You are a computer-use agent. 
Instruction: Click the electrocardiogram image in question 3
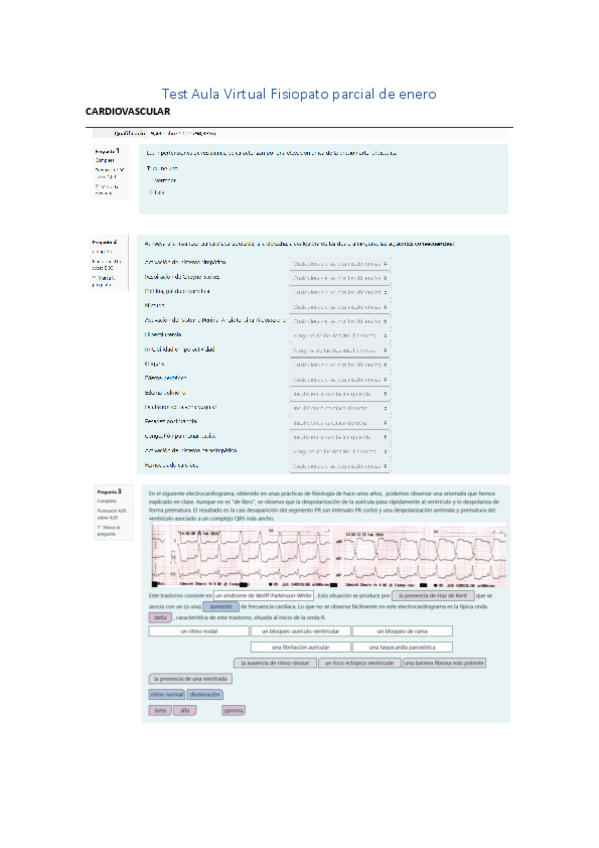tap(328, 555)
